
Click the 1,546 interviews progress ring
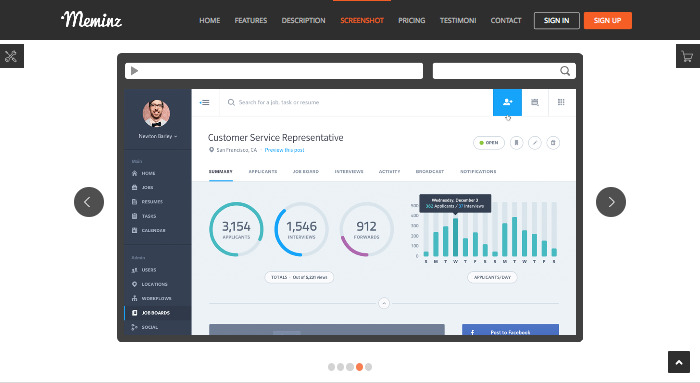301,229
